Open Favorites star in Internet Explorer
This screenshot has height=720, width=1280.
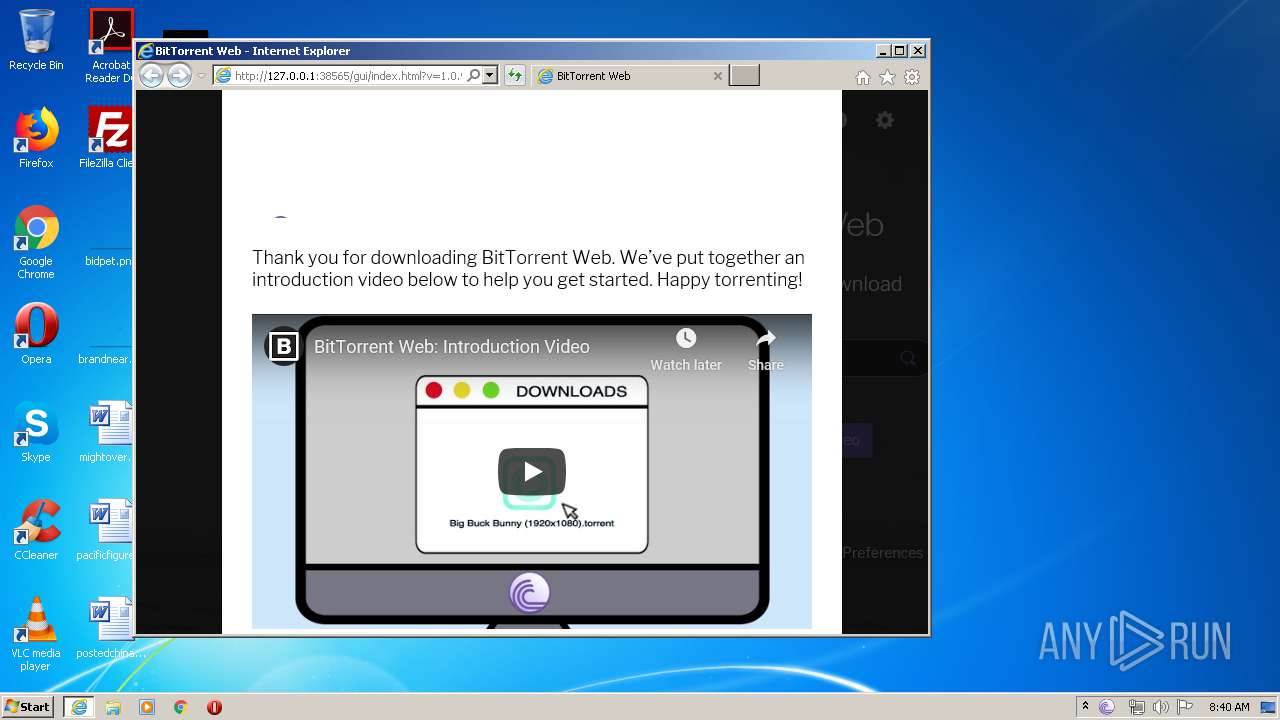(887, 77)
